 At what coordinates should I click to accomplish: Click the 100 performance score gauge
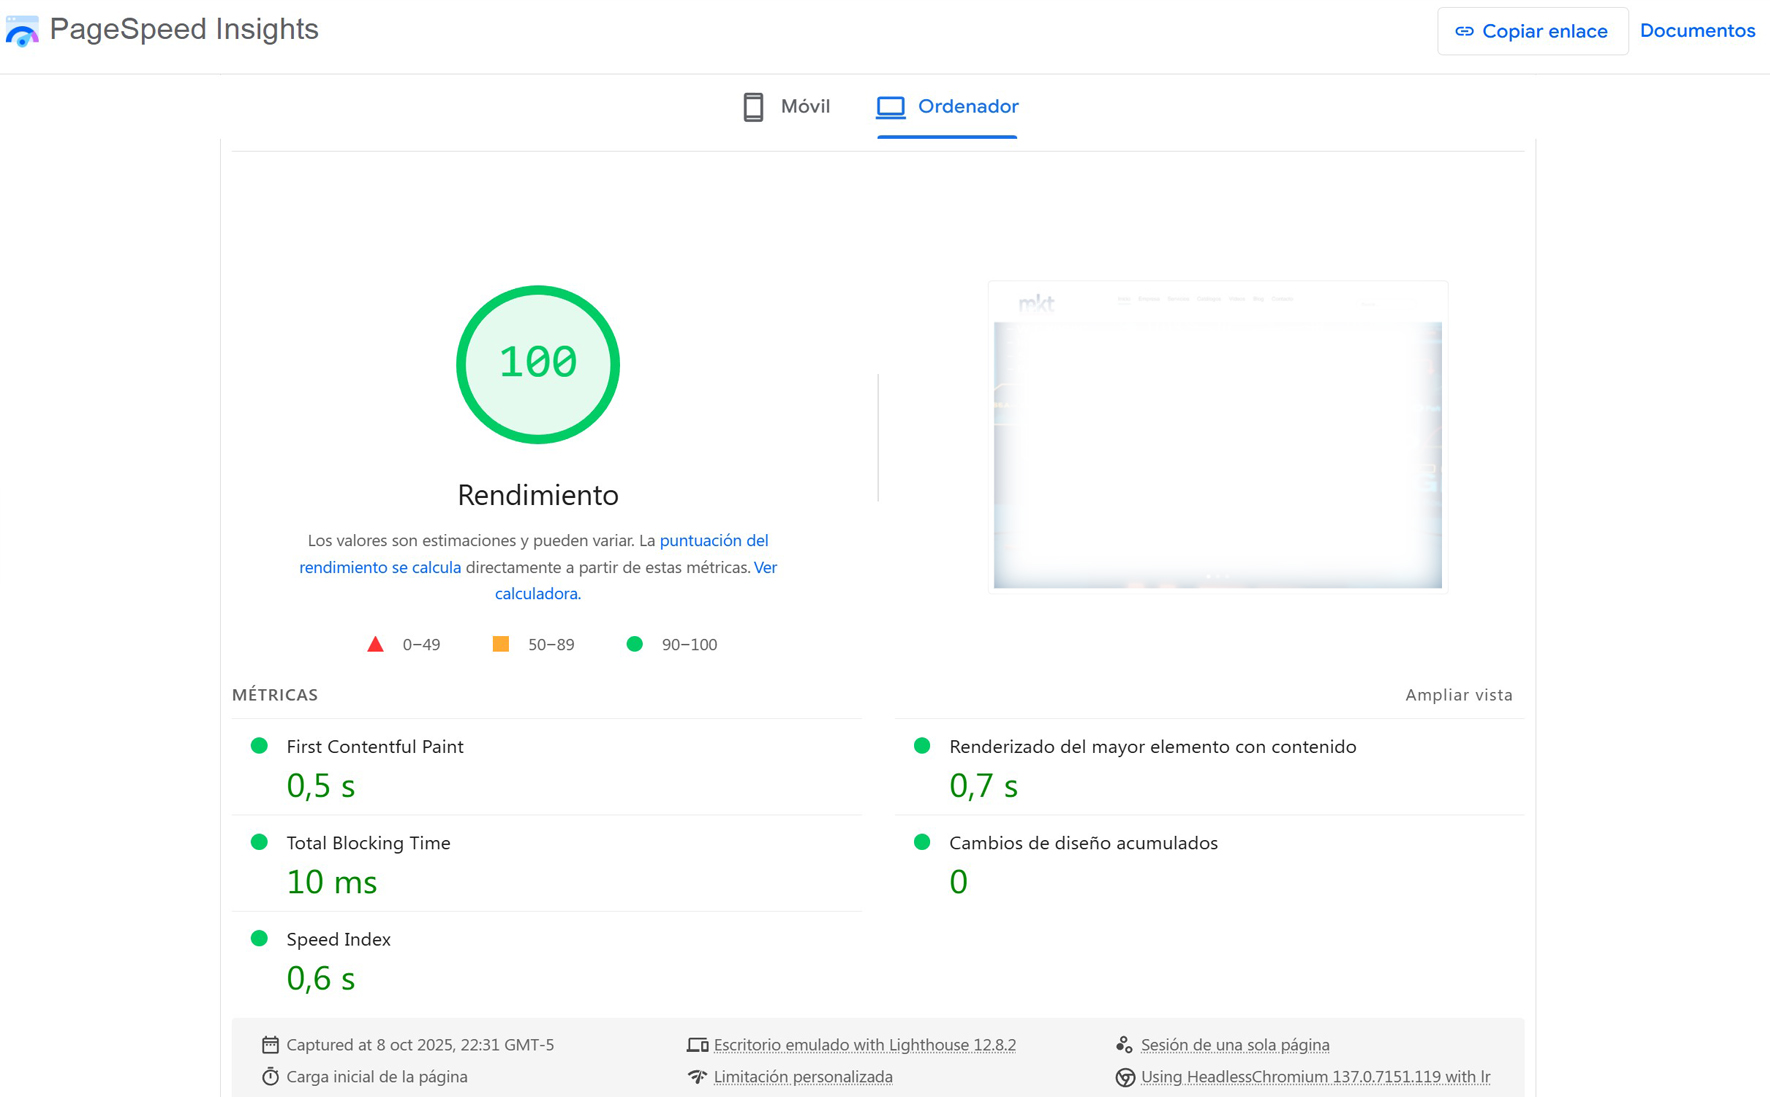point(538,364)
